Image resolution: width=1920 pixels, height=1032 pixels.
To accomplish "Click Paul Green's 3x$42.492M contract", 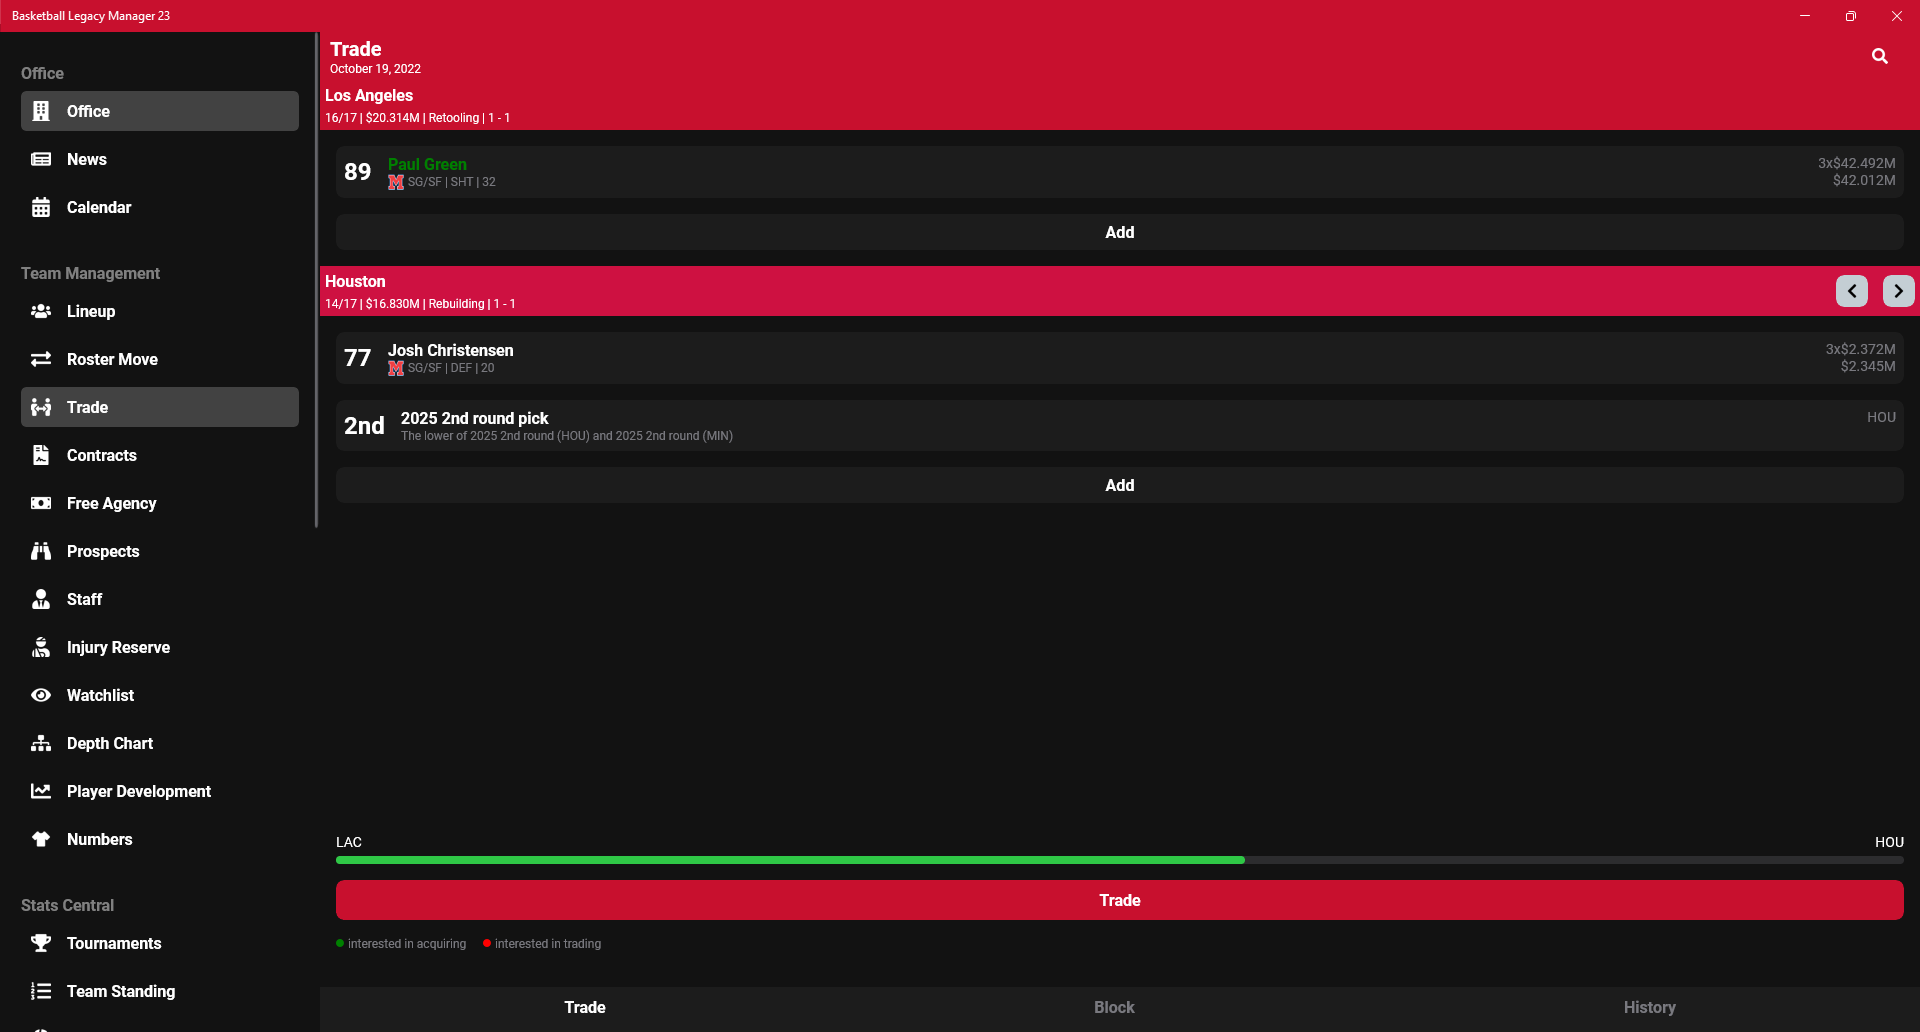I will [x=1857, y=163].
